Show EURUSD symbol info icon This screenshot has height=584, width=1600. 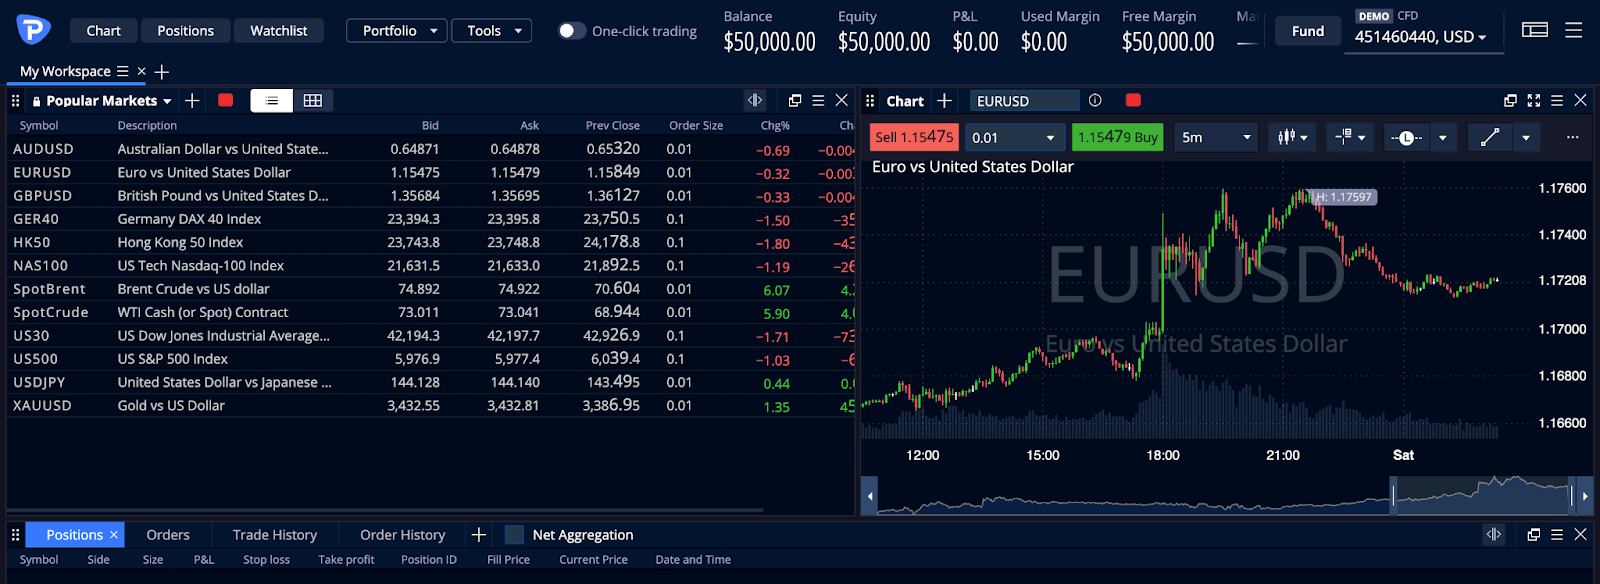pos(1095,100)
